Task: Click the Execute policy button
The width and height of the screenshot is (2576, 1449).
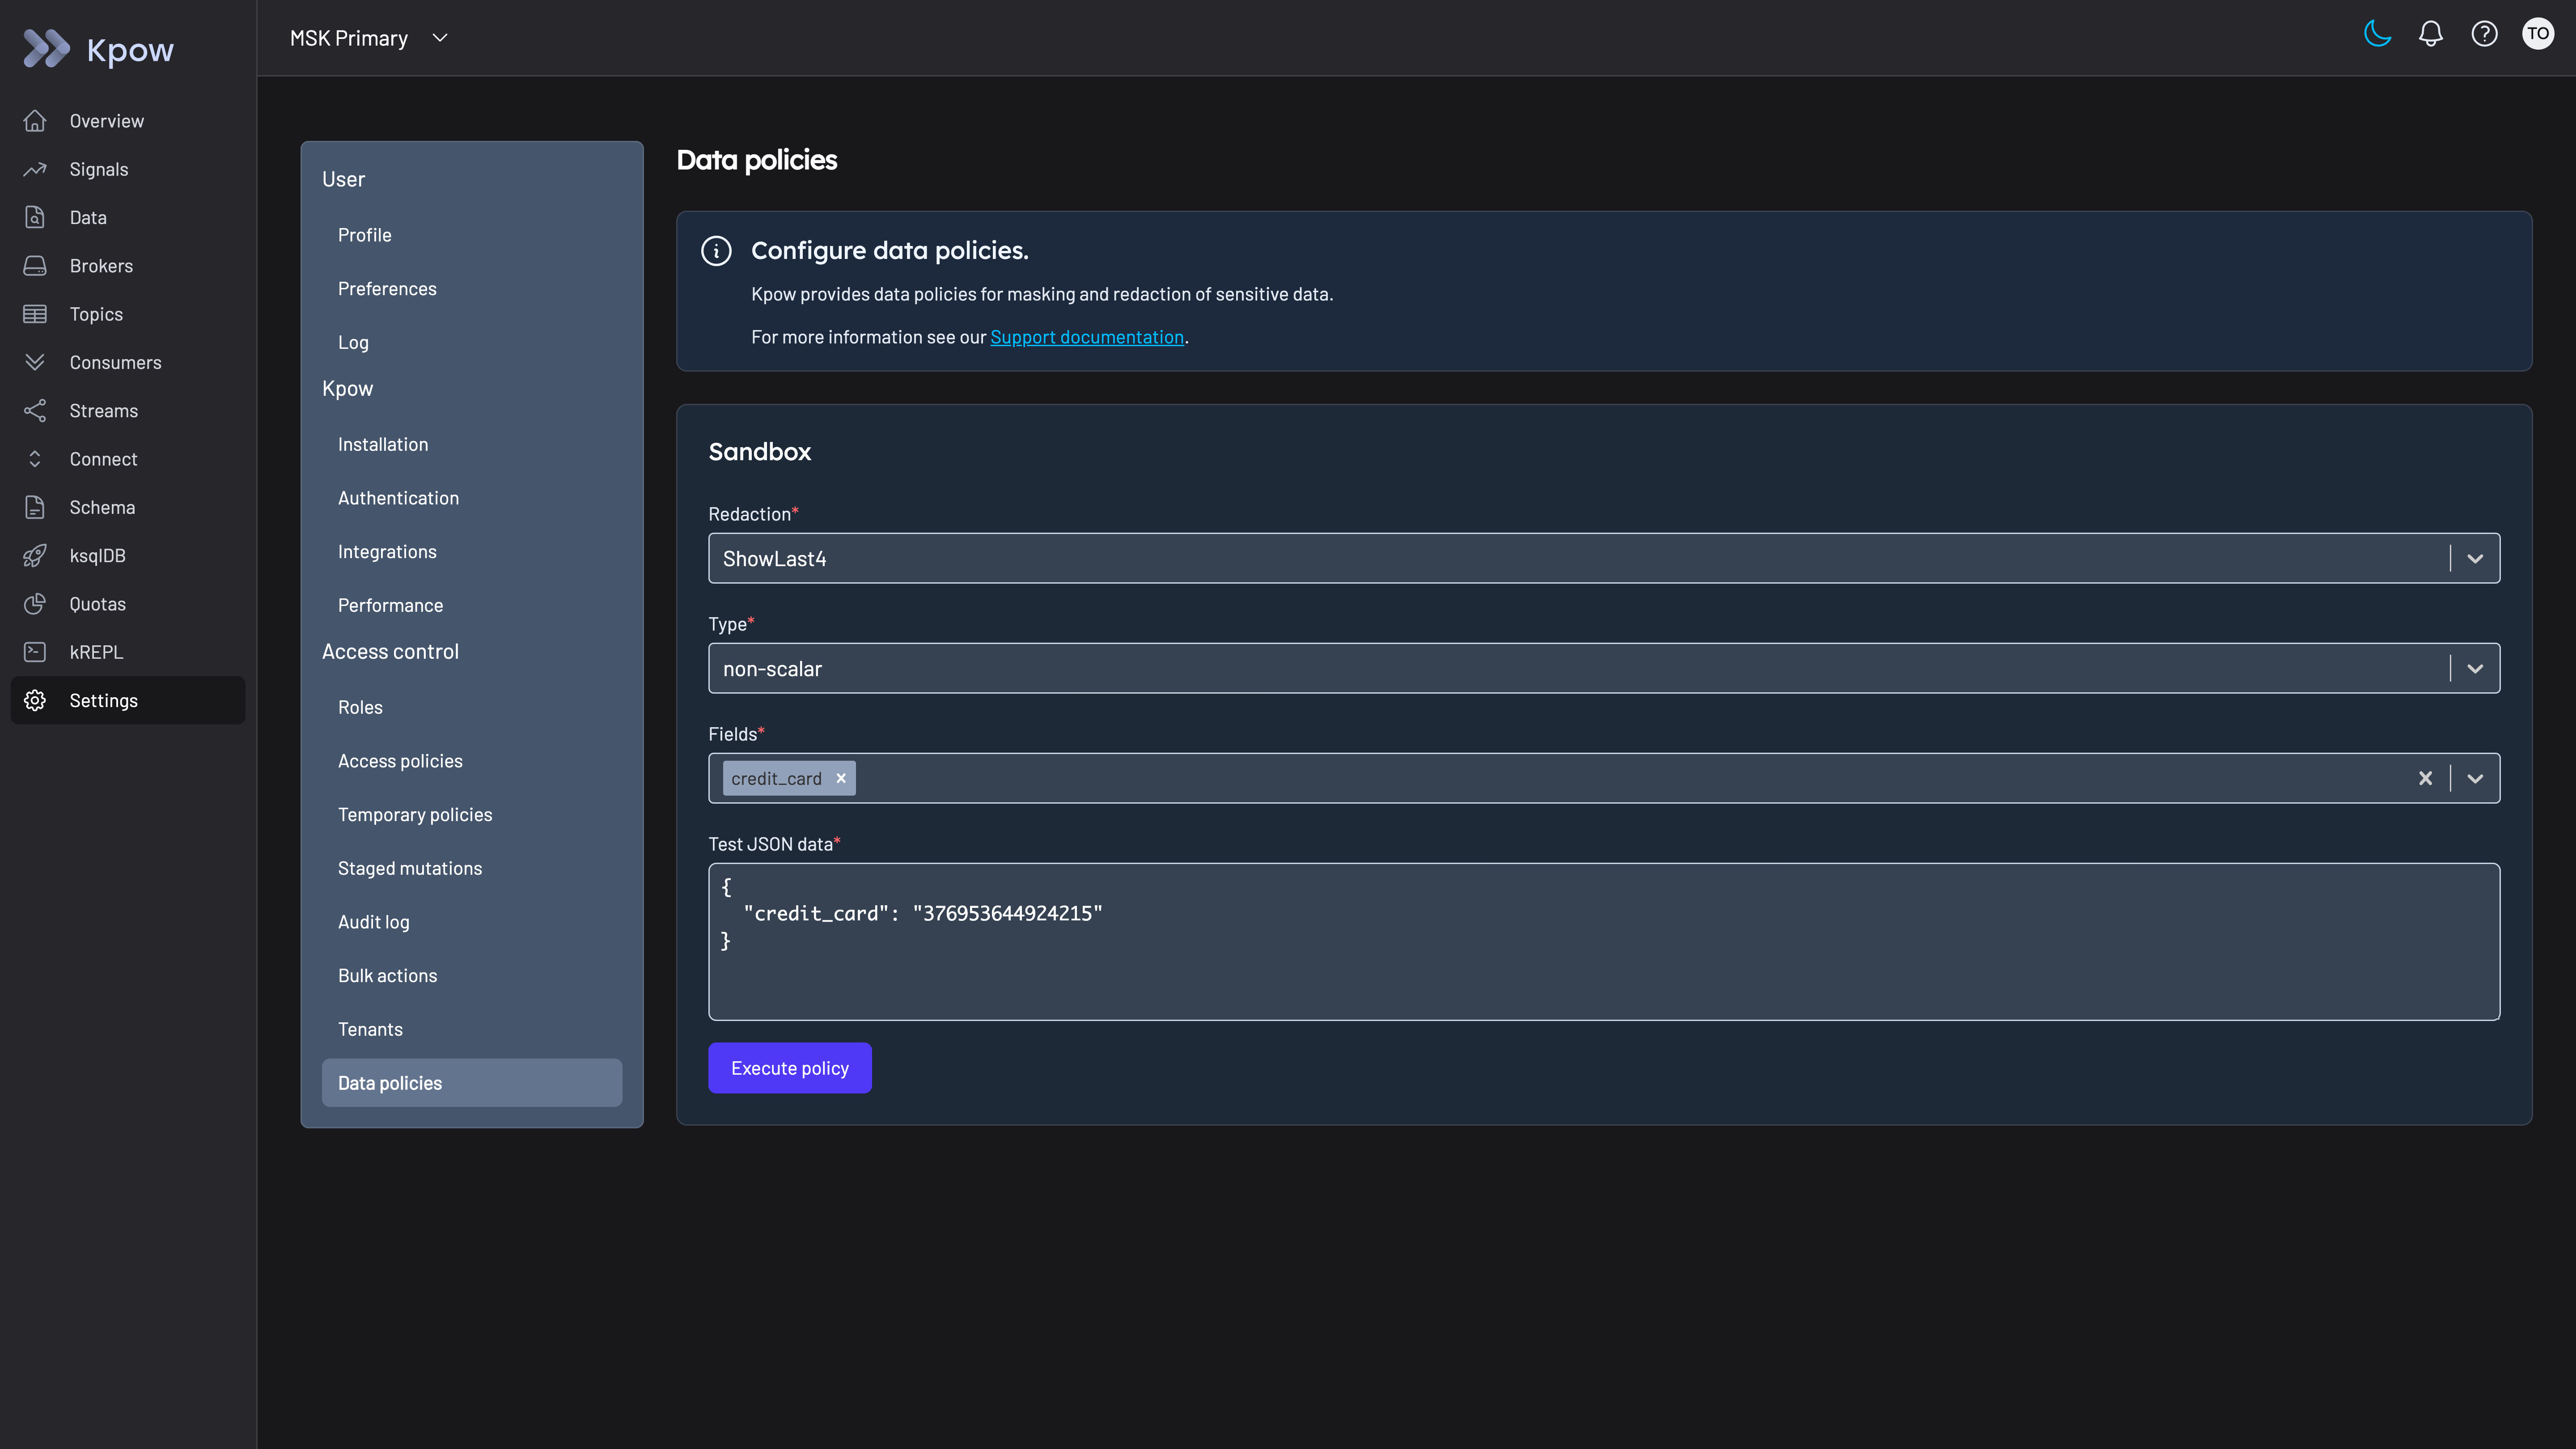Action: pyautogui.click(x=790, y=1068)
